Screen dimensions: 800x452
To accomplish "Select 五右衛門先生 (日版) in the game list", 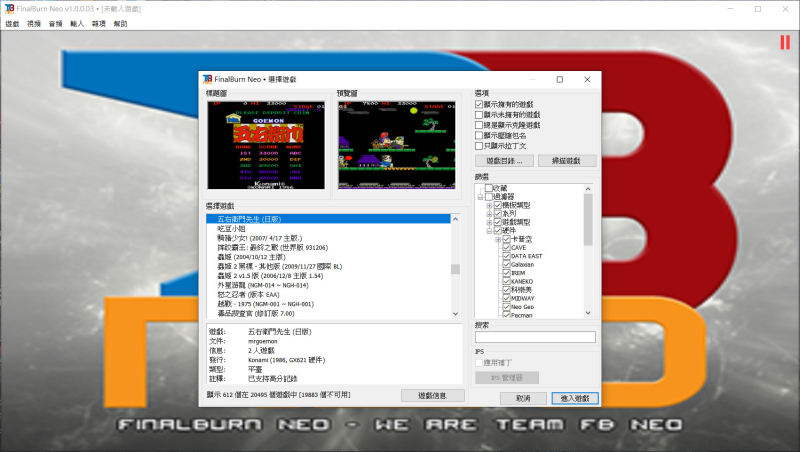I will click(x=329, y=219).
